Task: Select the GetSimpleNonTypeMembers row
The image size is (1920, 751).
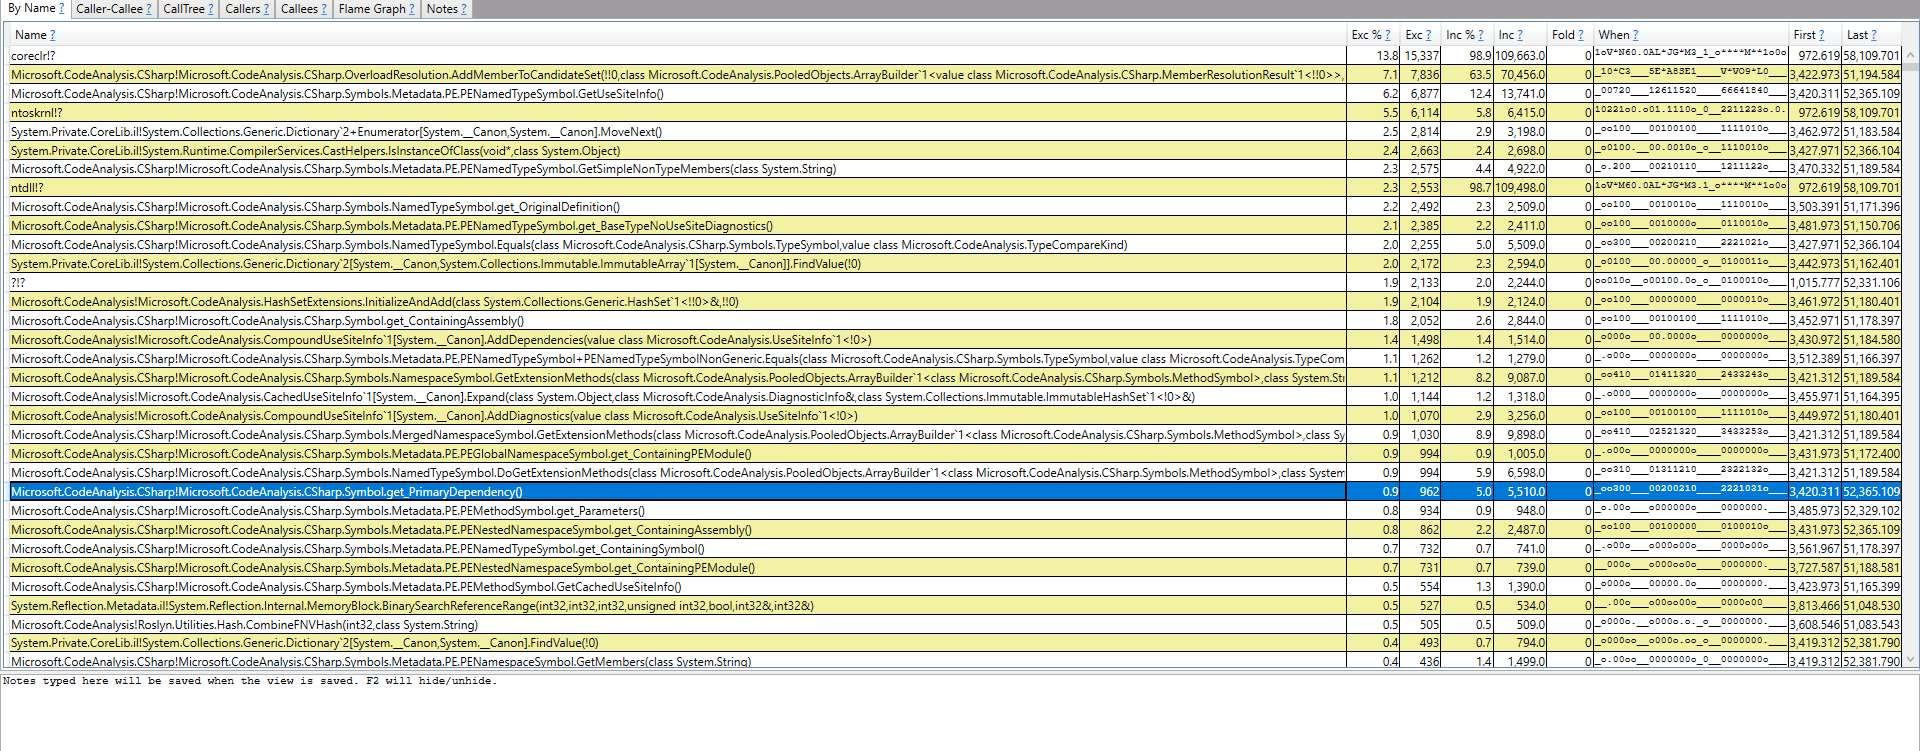Action: pyautogui.click(x=955, y=169)
